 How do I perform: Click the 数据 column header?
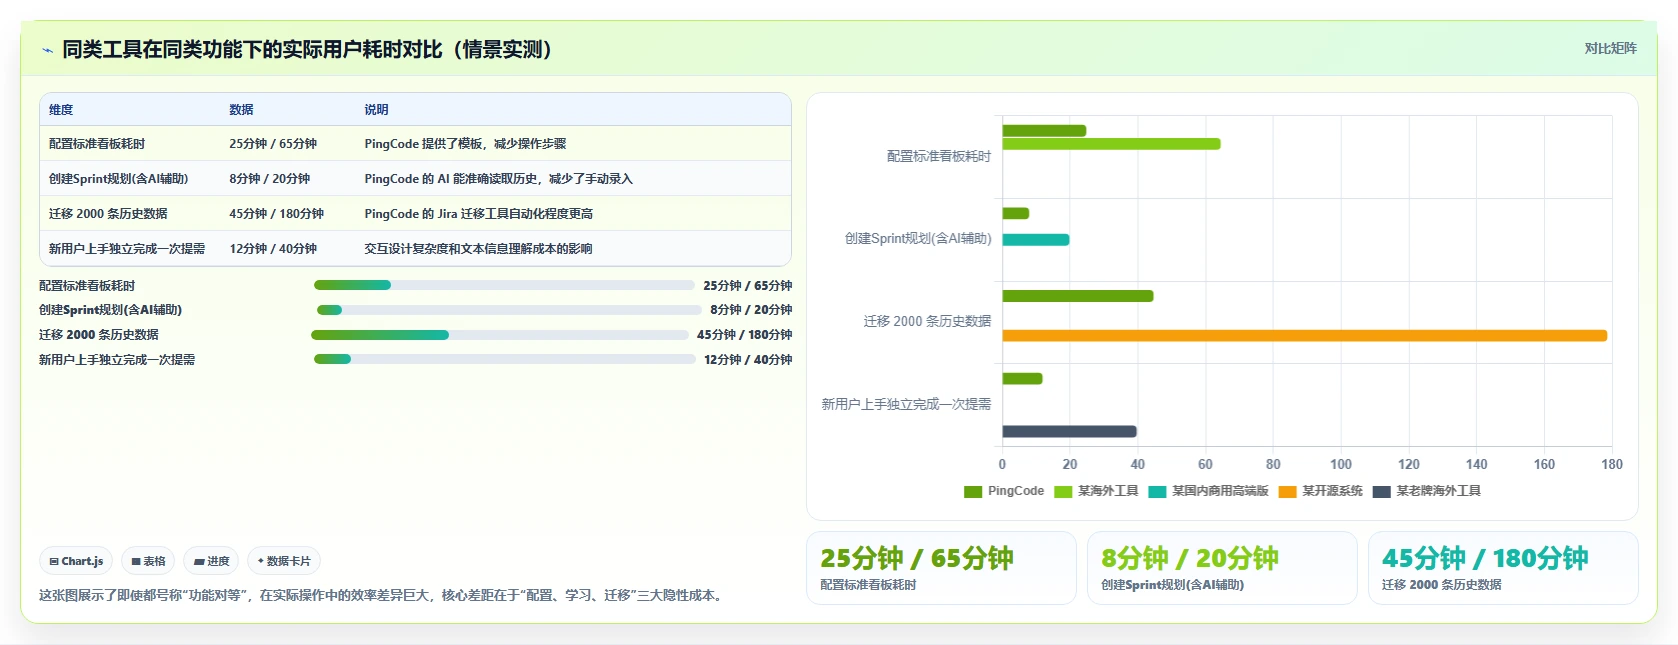point(241,110)
